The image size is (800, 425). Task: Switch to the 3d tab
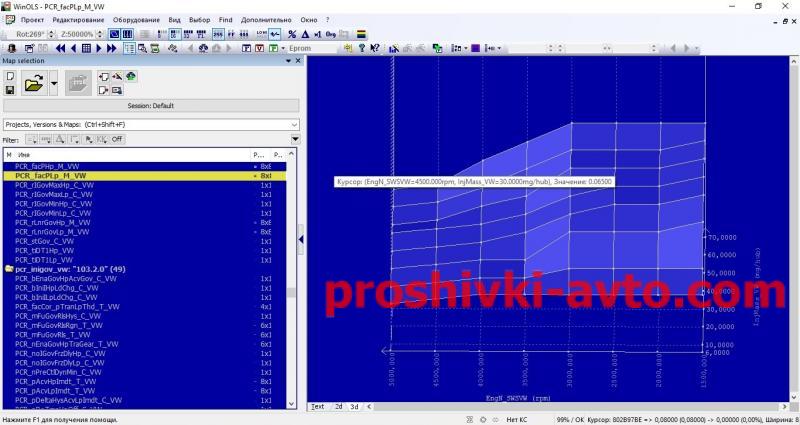click(354, 407)
